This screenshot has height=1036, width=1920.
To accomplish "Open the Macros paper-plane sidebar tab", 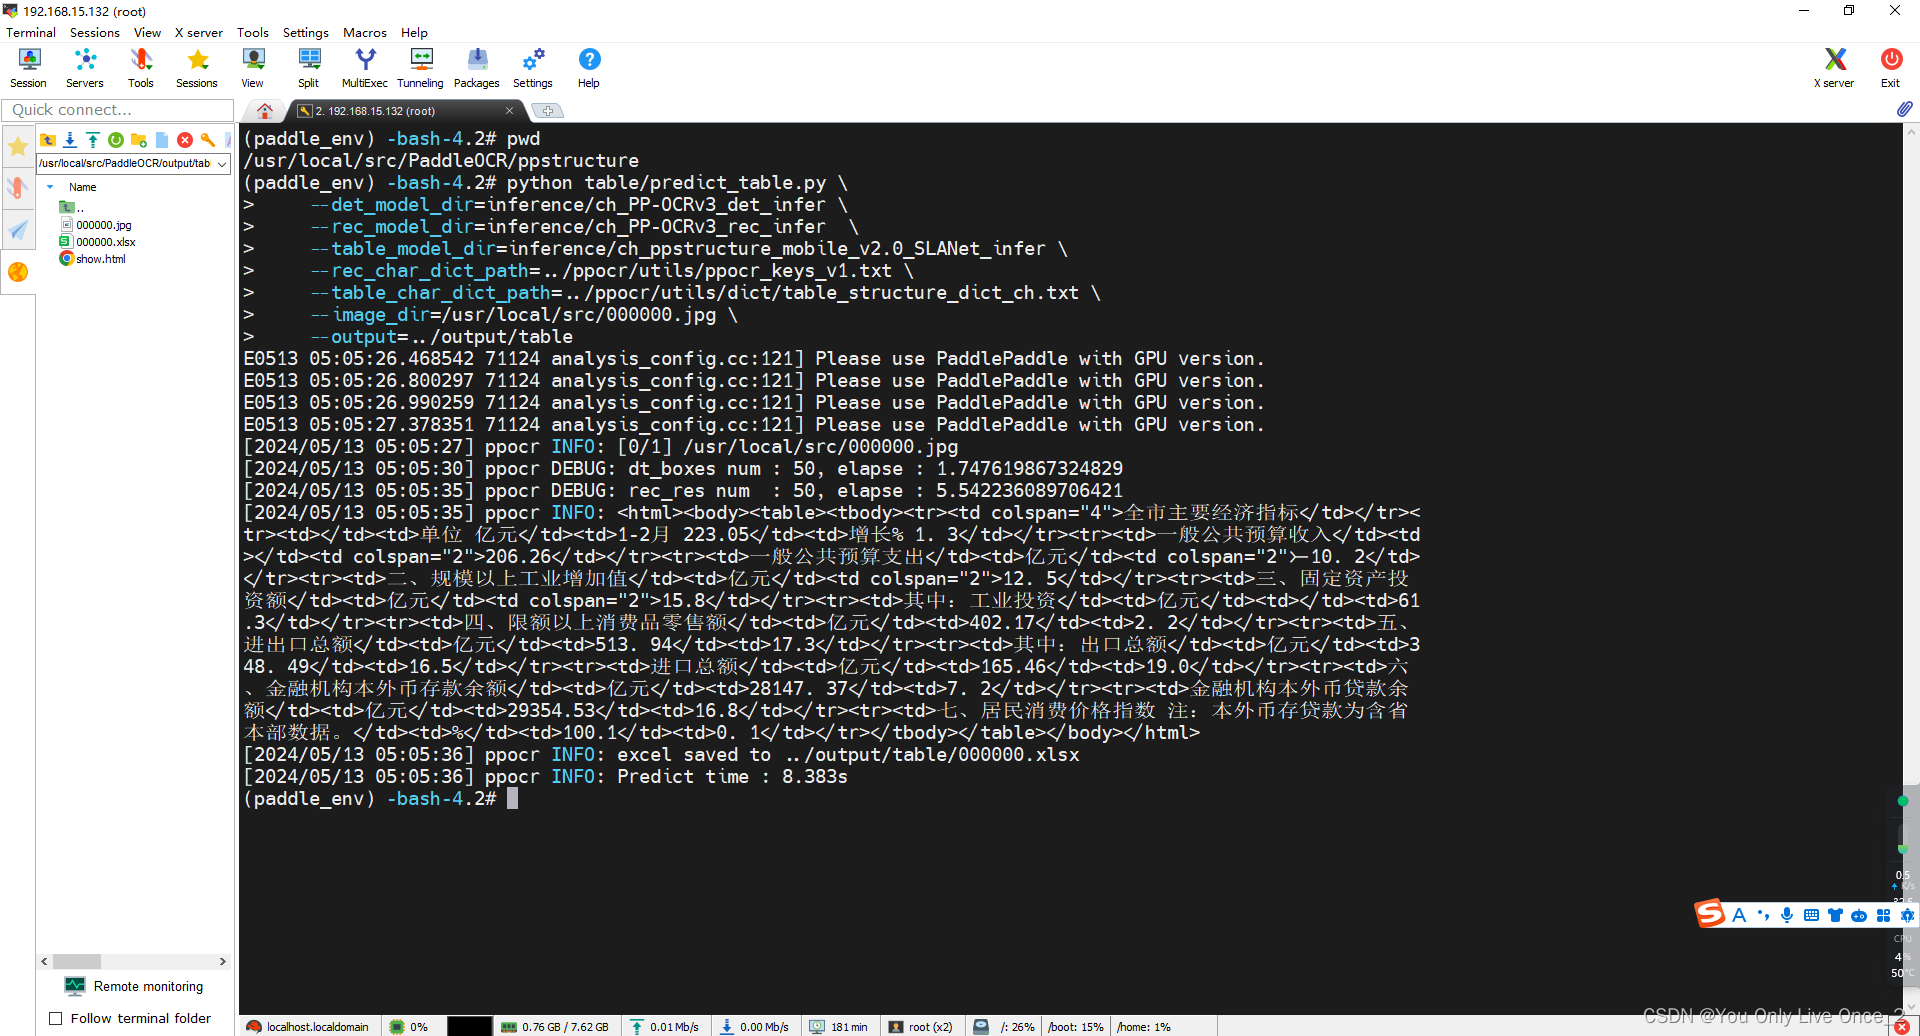I will click(x=18, y=230).
